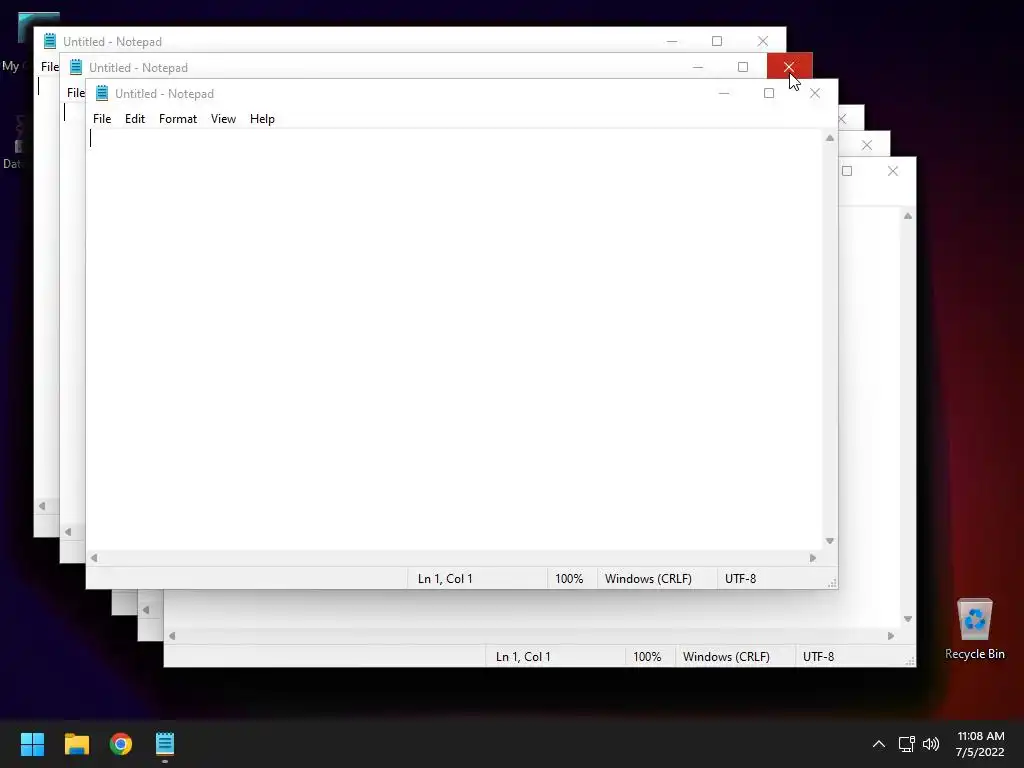Close the front Notepad window
This screenshot has height=768, width=1024.
click(x=814, y=93)
